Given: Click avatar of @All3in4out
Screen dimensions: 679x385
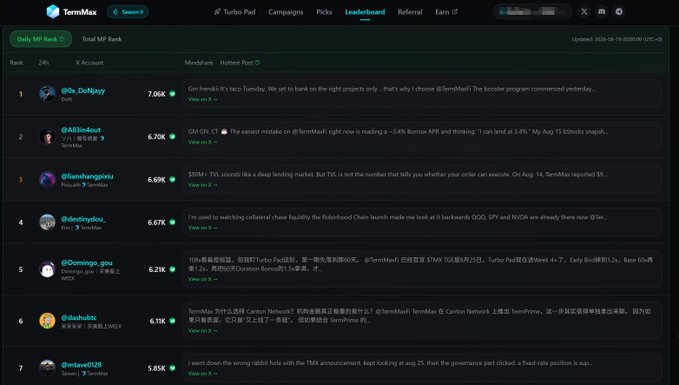Looking at the screenshot, I should click(47, 136).
